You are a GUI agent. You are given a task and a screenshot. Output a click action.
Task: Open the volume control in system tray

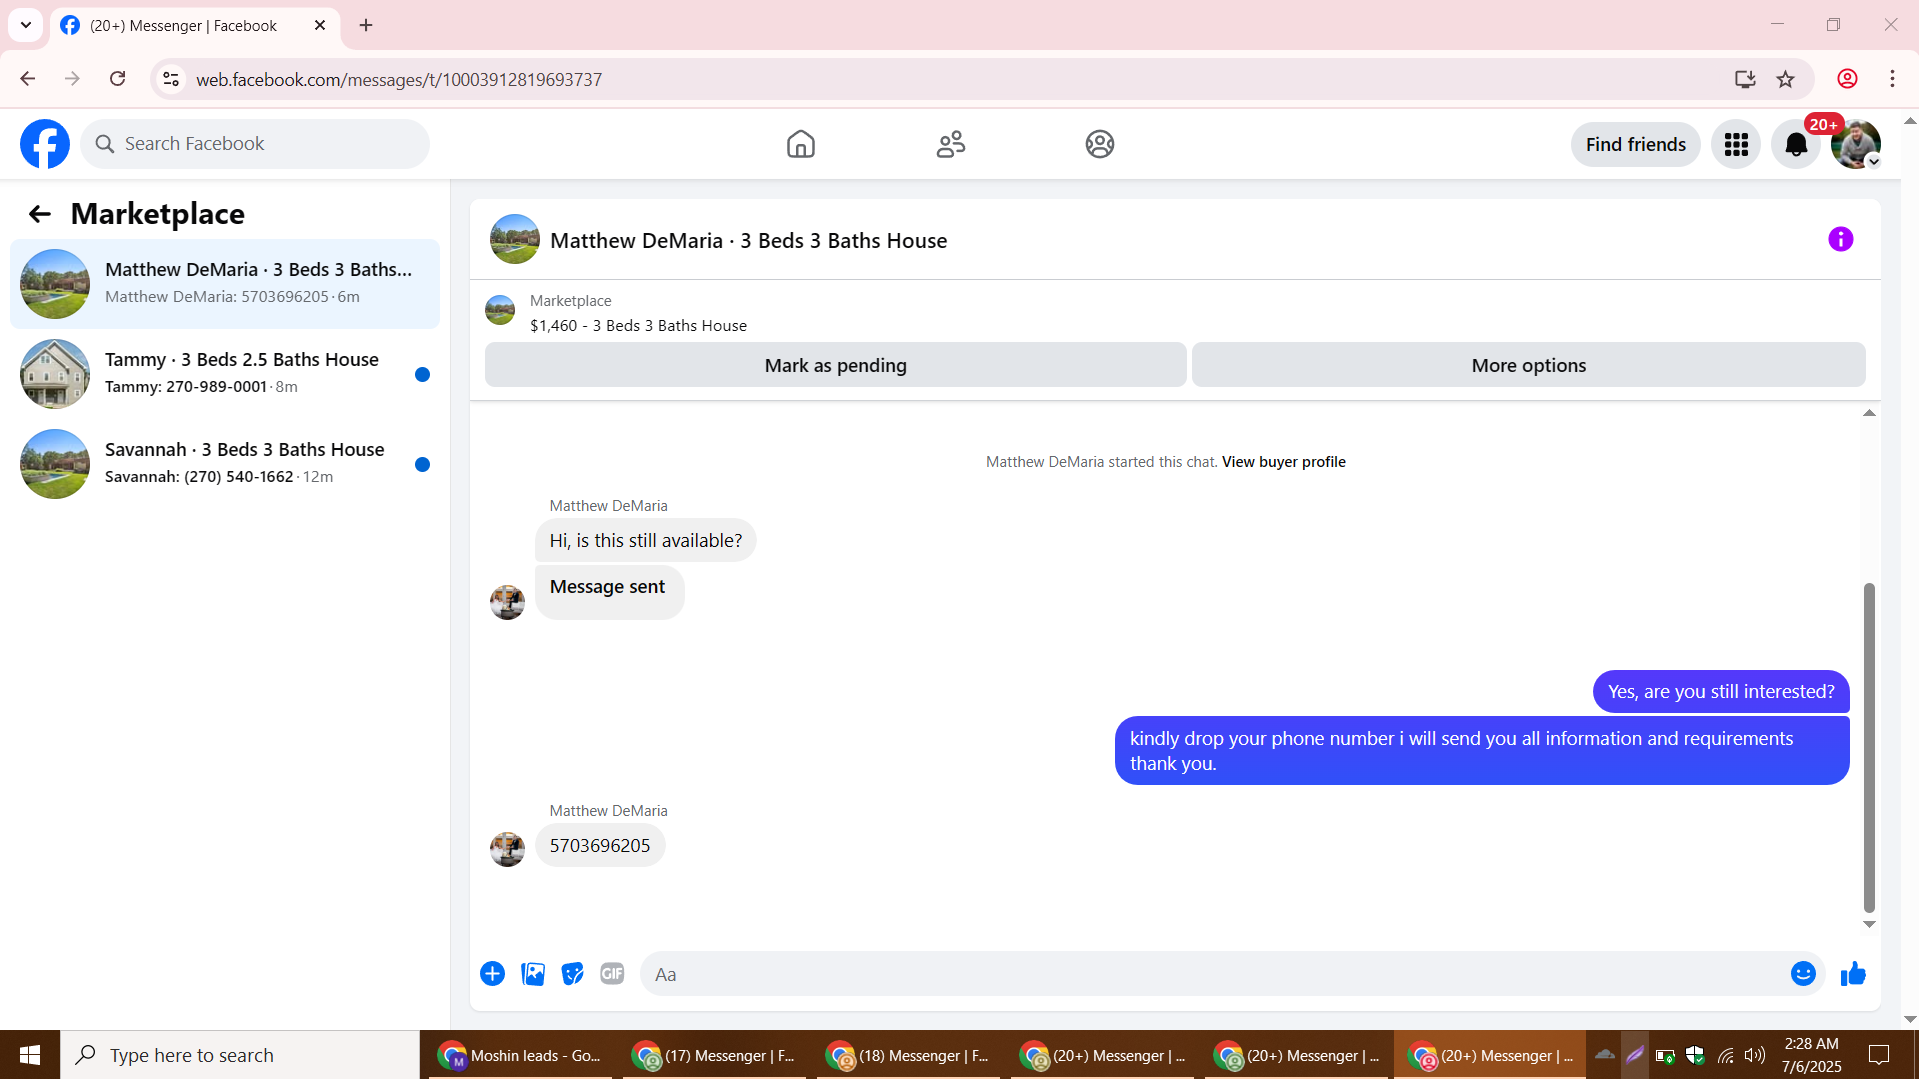[1755, 1055]
